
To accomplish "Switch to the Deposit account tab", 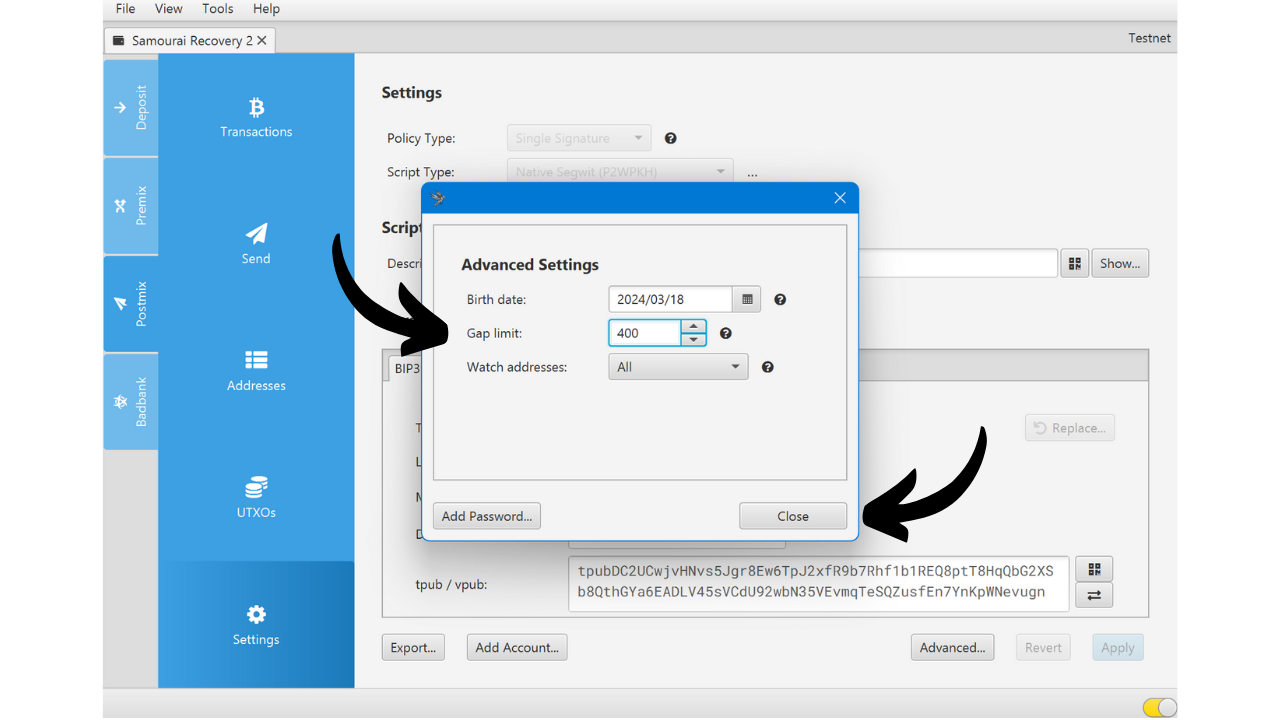I will point(131,108).
